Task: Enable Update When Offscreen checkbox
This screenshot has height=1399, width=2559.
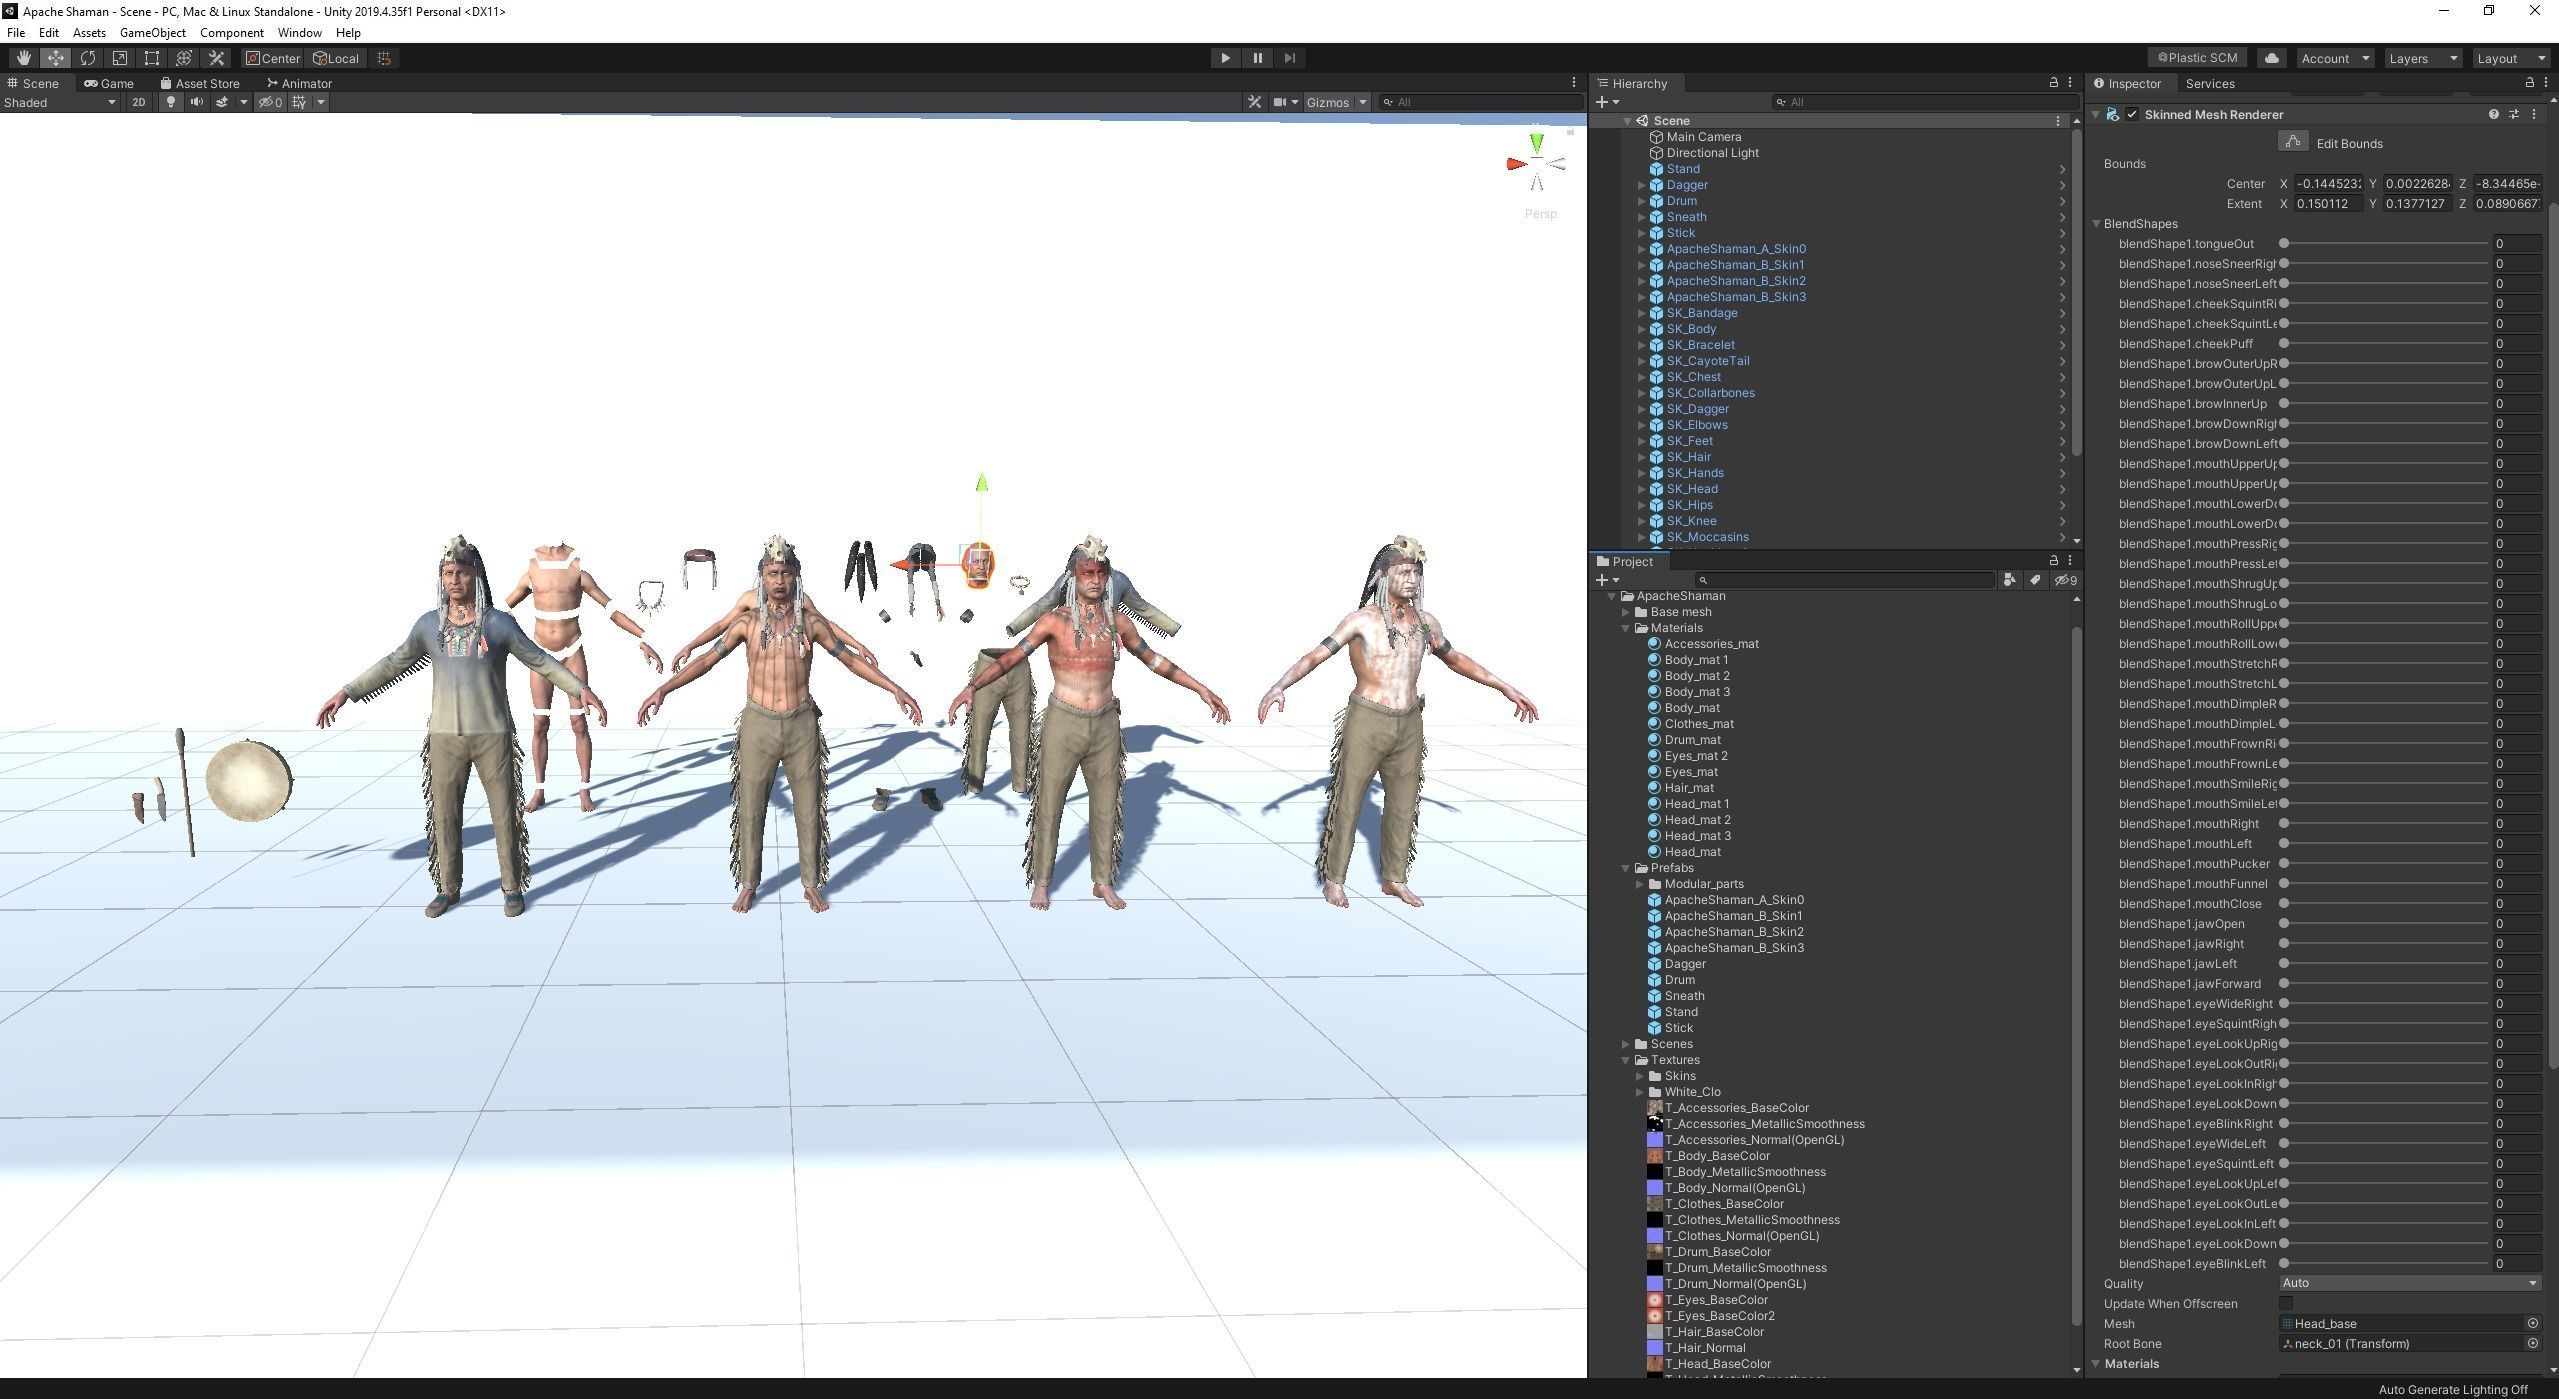Action: [2285, 1303]
